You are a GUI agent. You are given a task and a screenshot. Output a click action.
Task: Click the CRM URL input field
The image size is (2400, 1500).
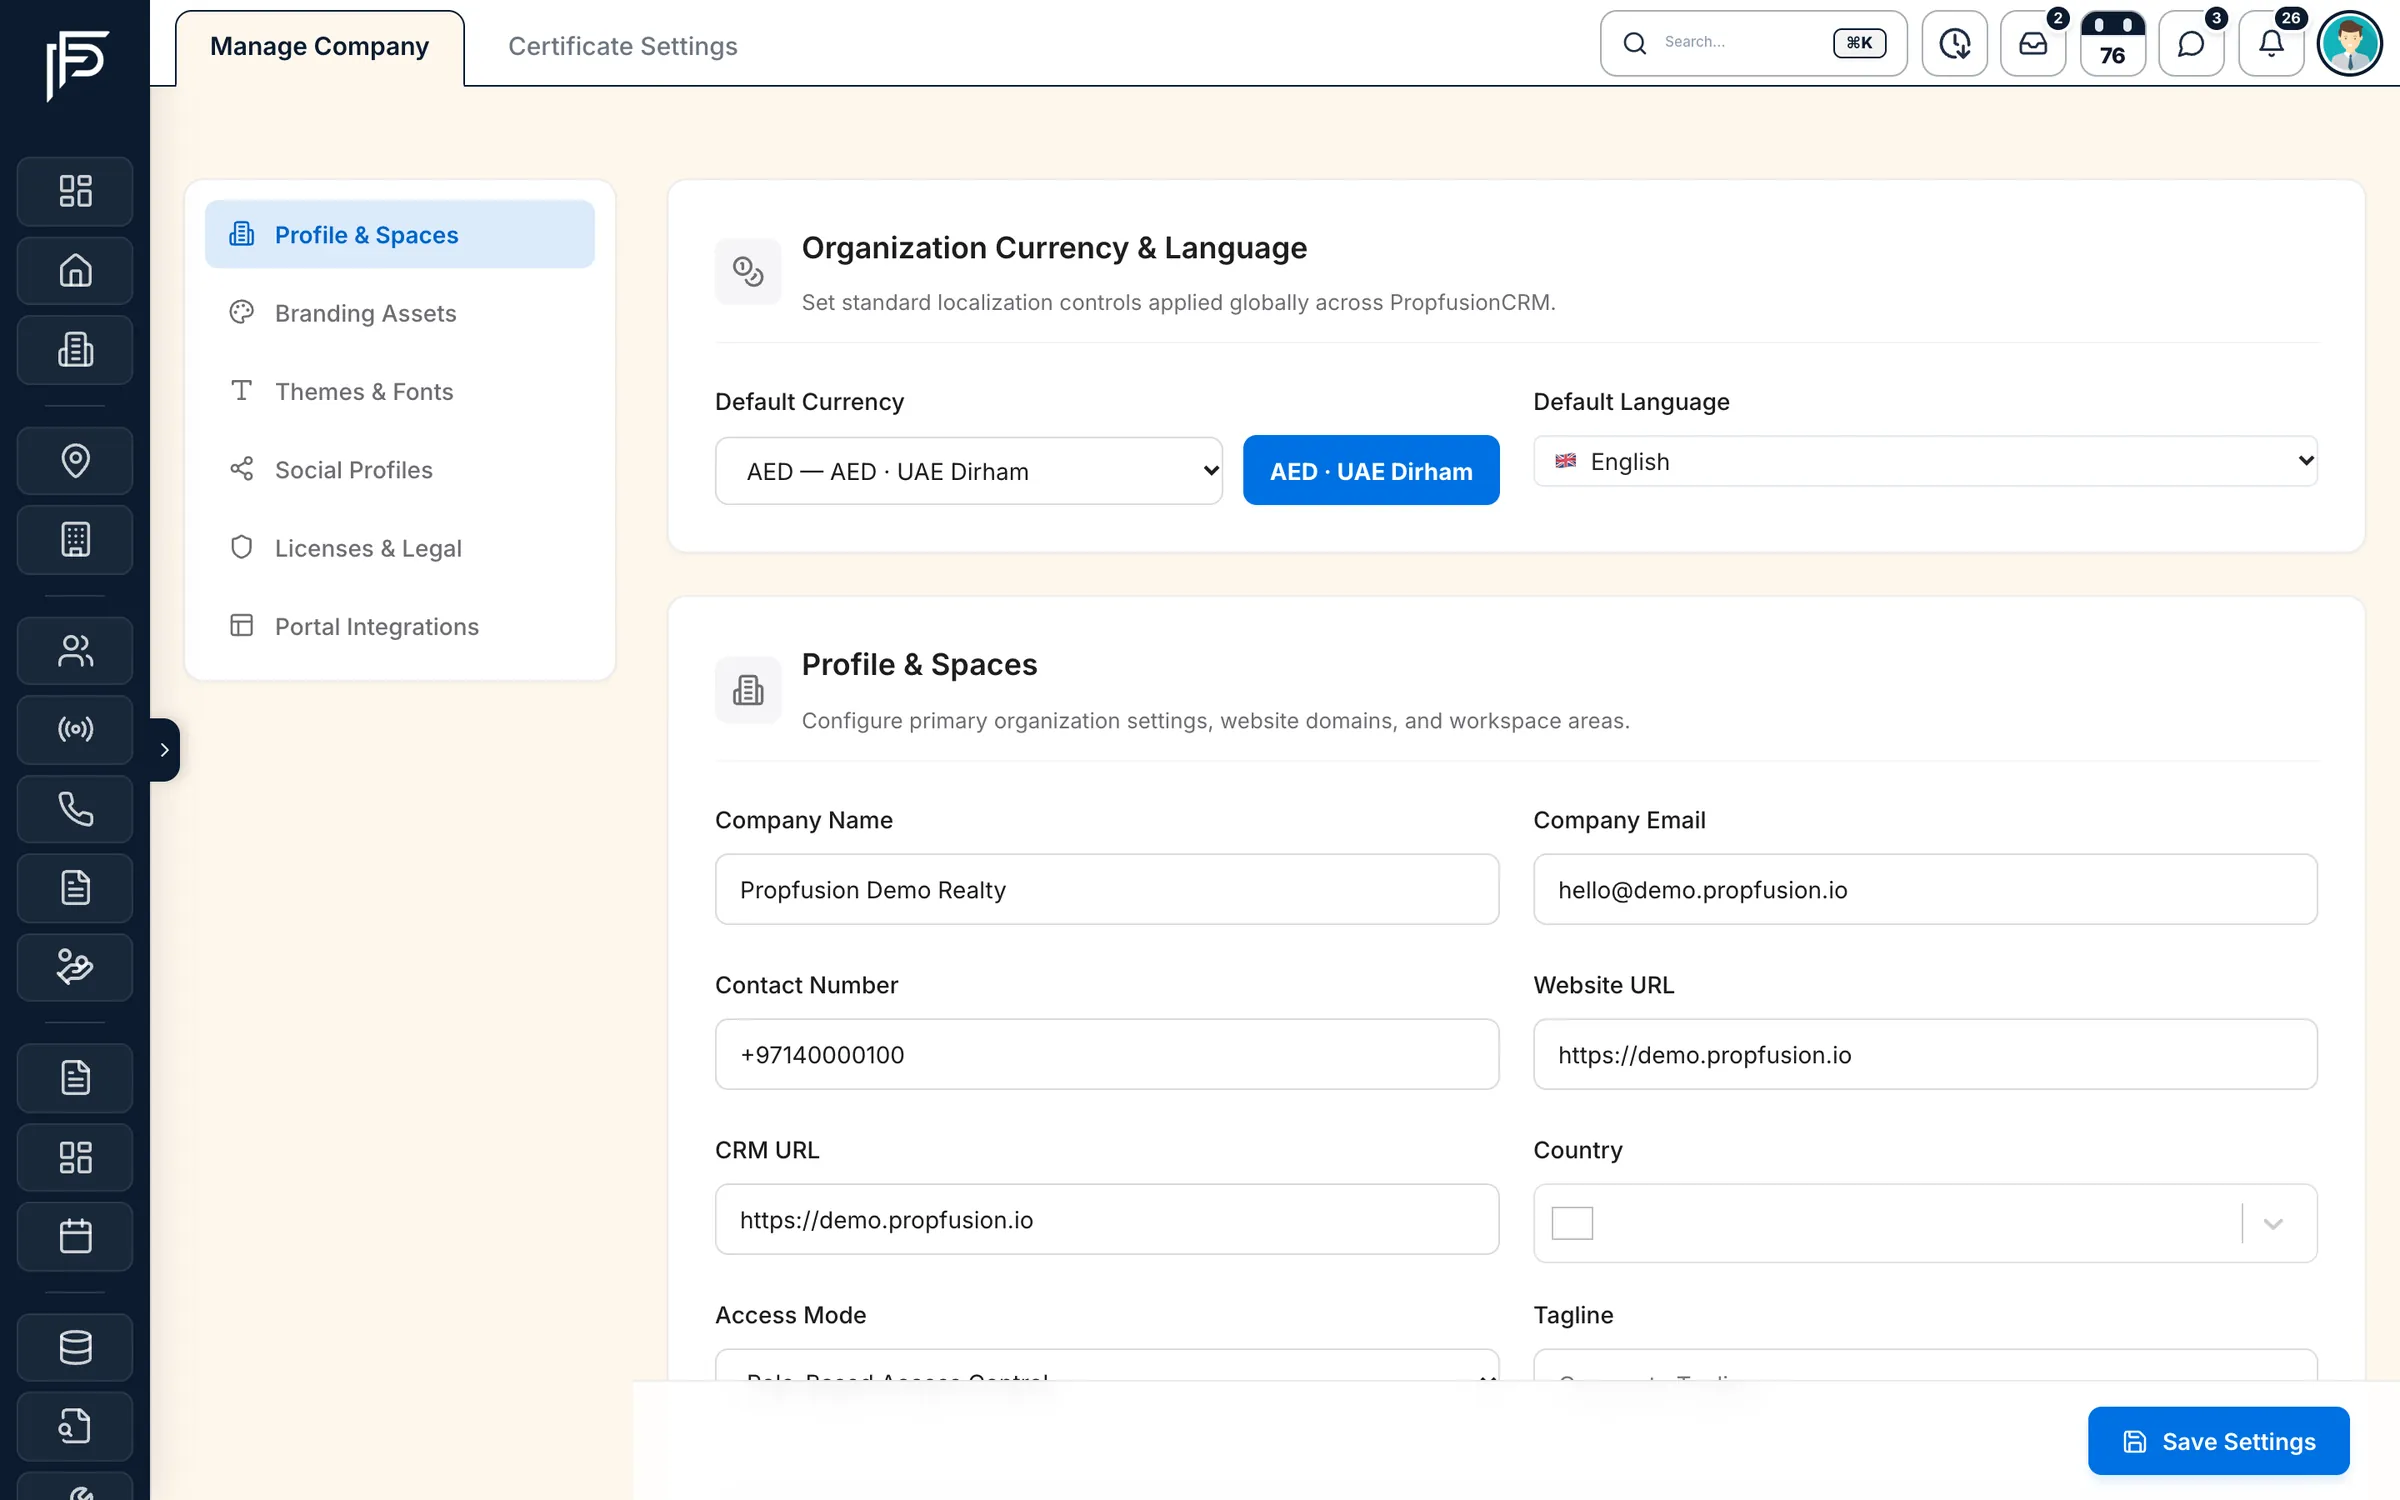1106,1219
